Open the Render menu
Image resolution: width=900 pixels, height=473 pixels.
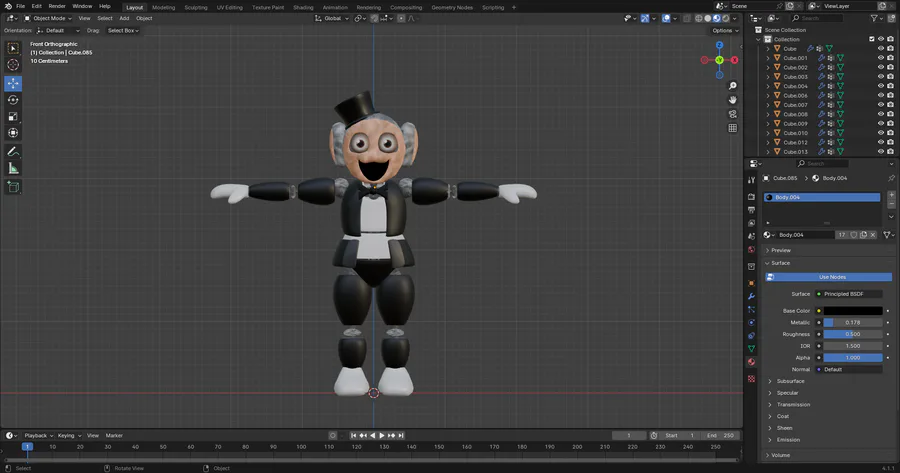click(57, 6)
